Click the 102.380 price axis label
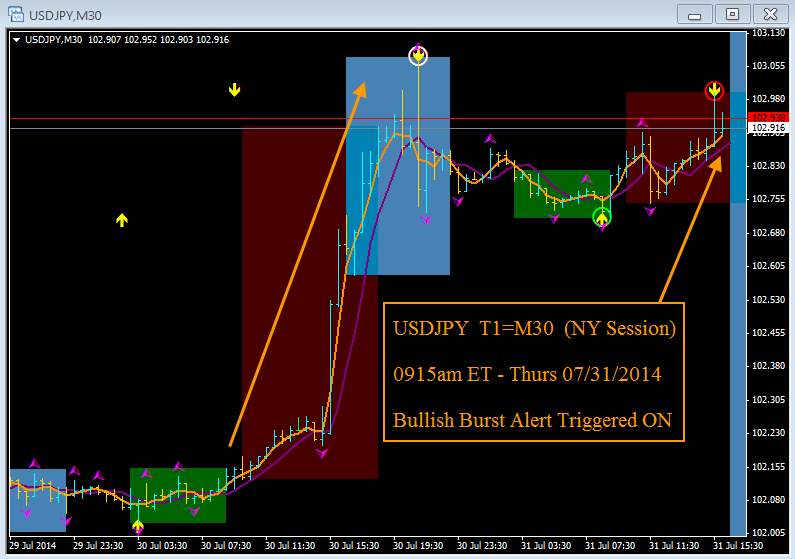795x559 pixels. (768, 366)
